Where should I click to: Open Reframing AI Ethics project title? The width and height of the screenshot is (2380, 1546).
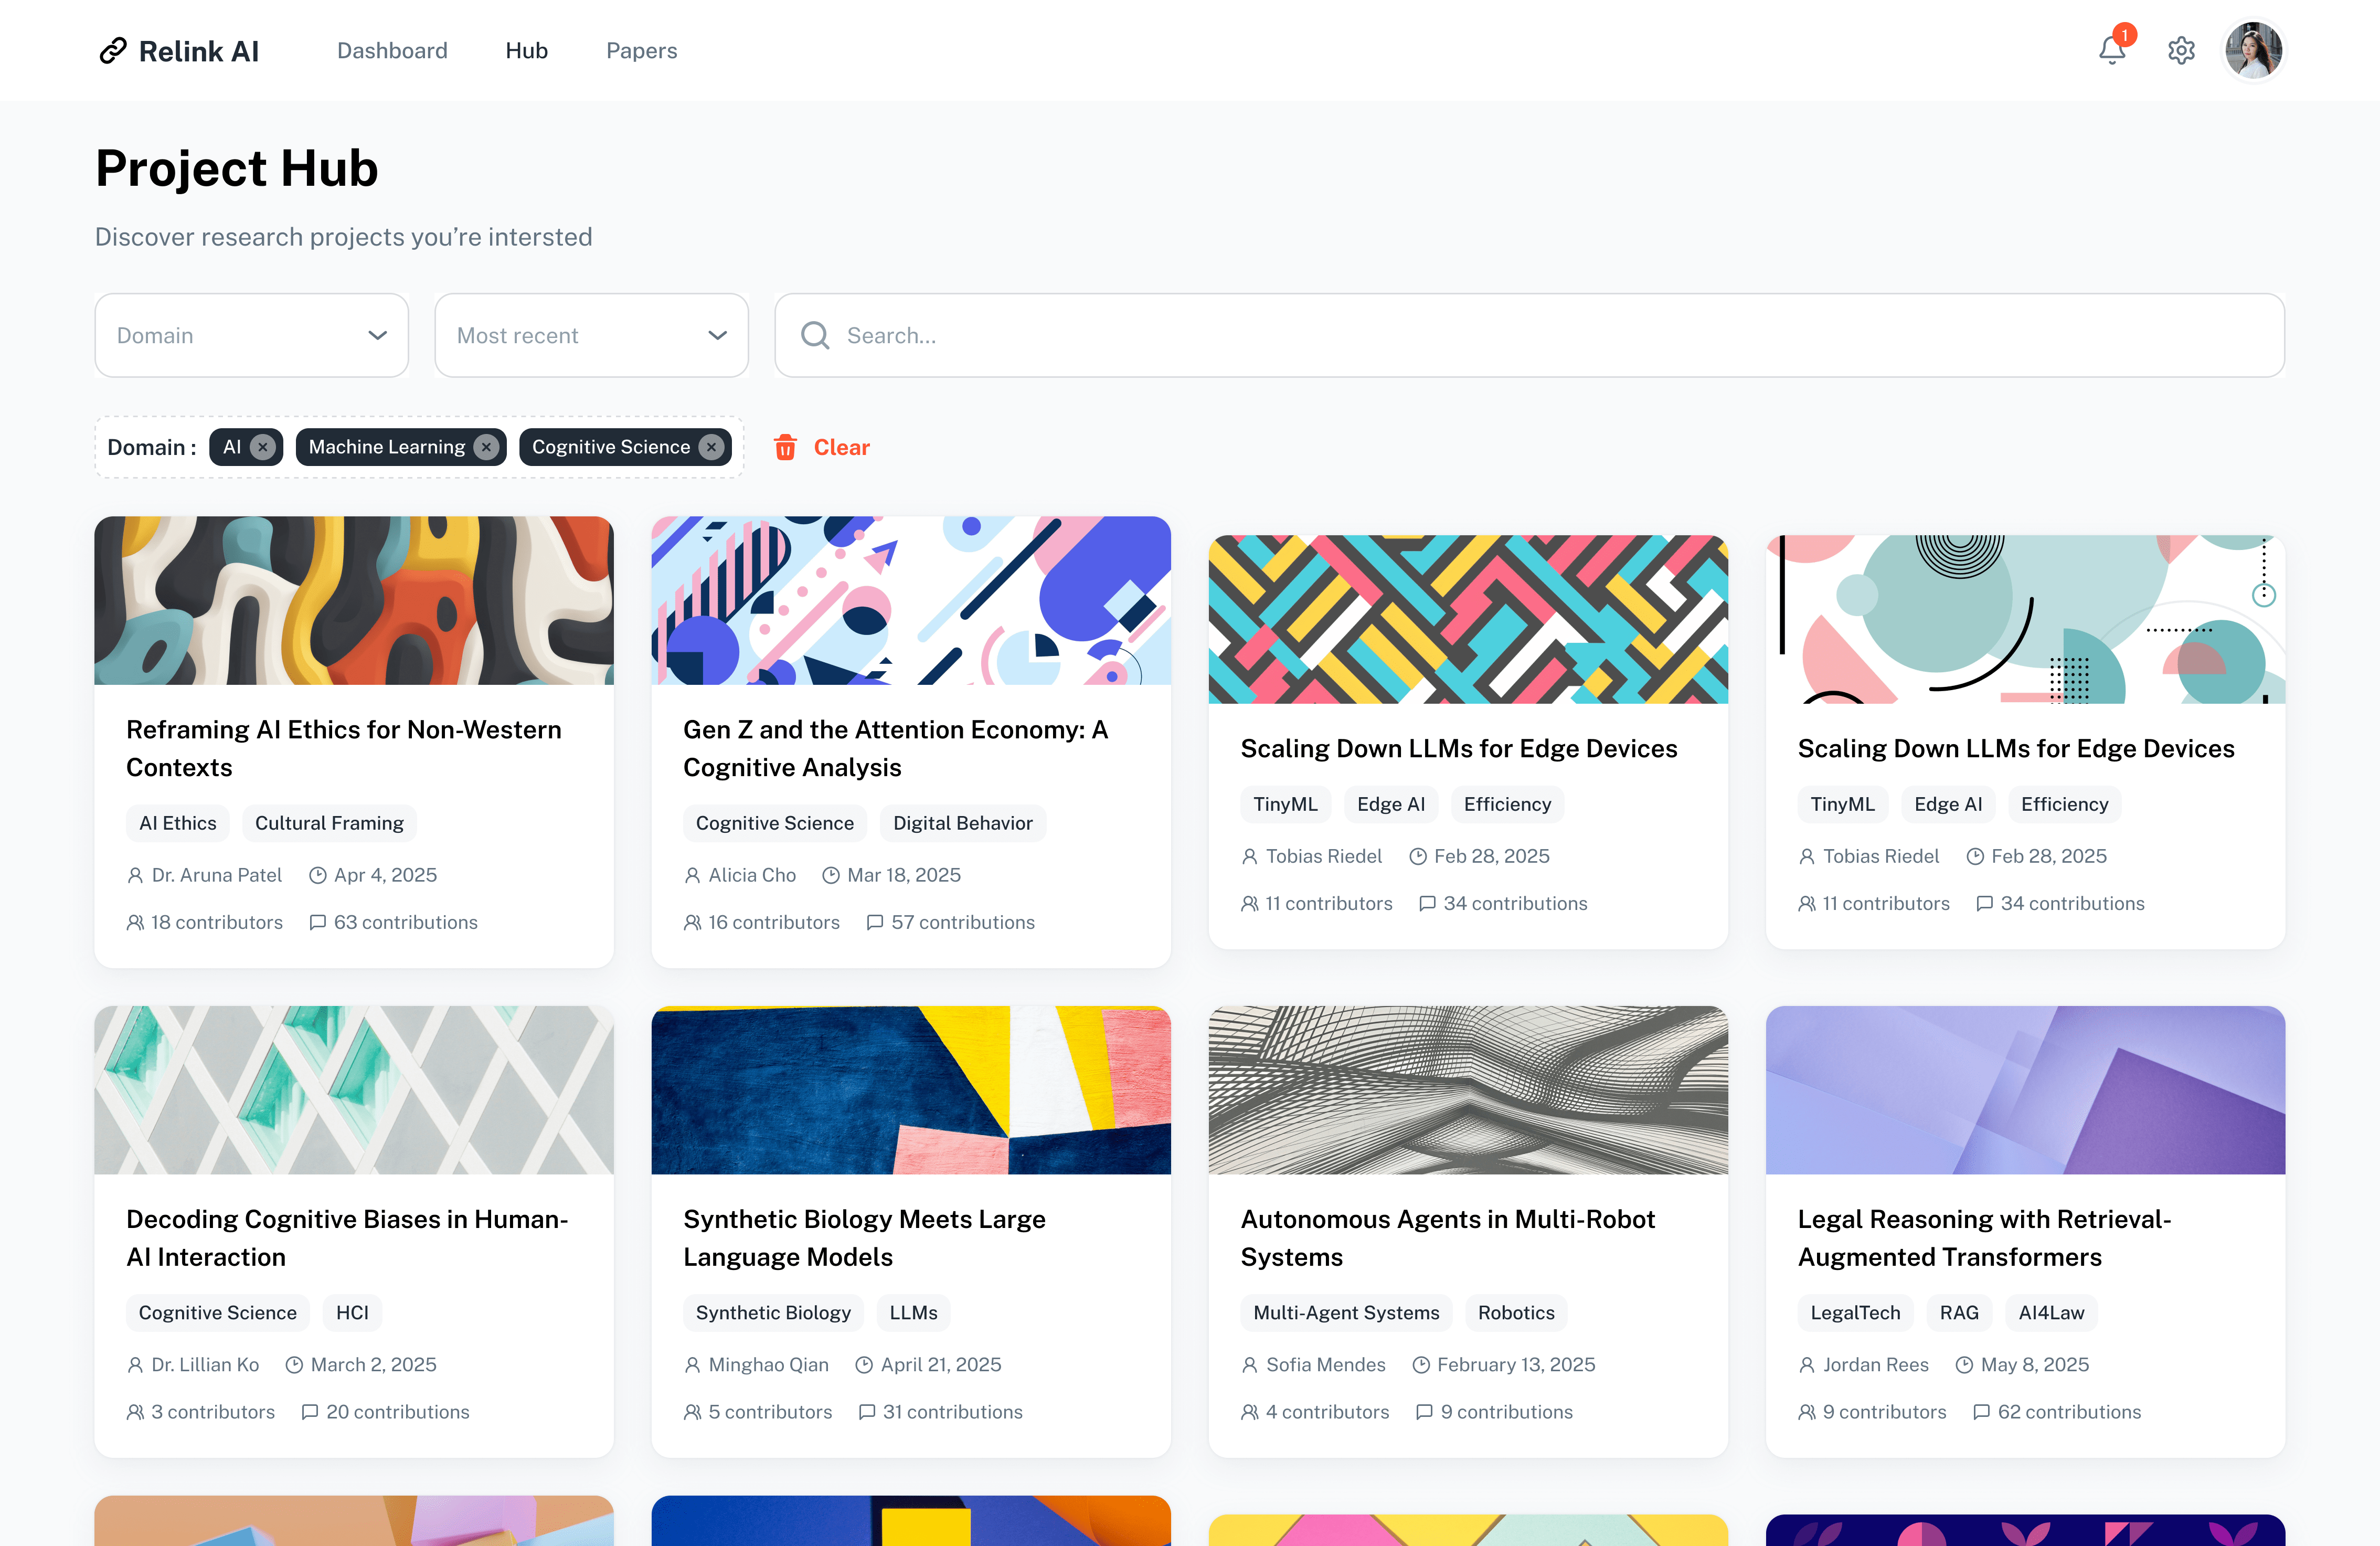(x=343, y=748)
